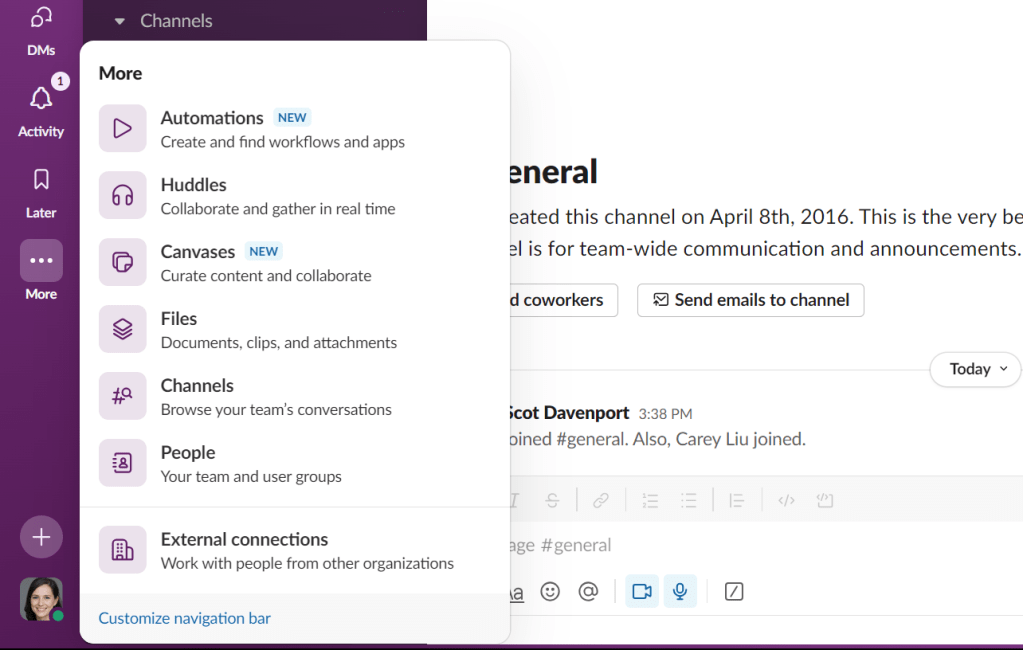Open the emoji picker
1023x650 pixels.
point(550,591)
